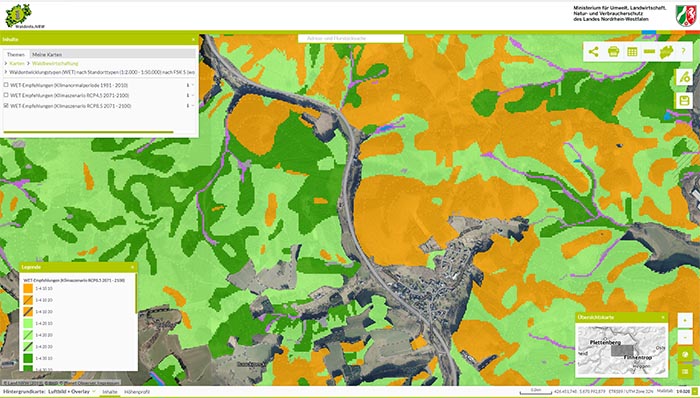The height and width of the screenshot is (398, 700).
Task: Open the Hintergrundkarte Luftbild + Overlay dropdown
Action: [x=71, y=392]
